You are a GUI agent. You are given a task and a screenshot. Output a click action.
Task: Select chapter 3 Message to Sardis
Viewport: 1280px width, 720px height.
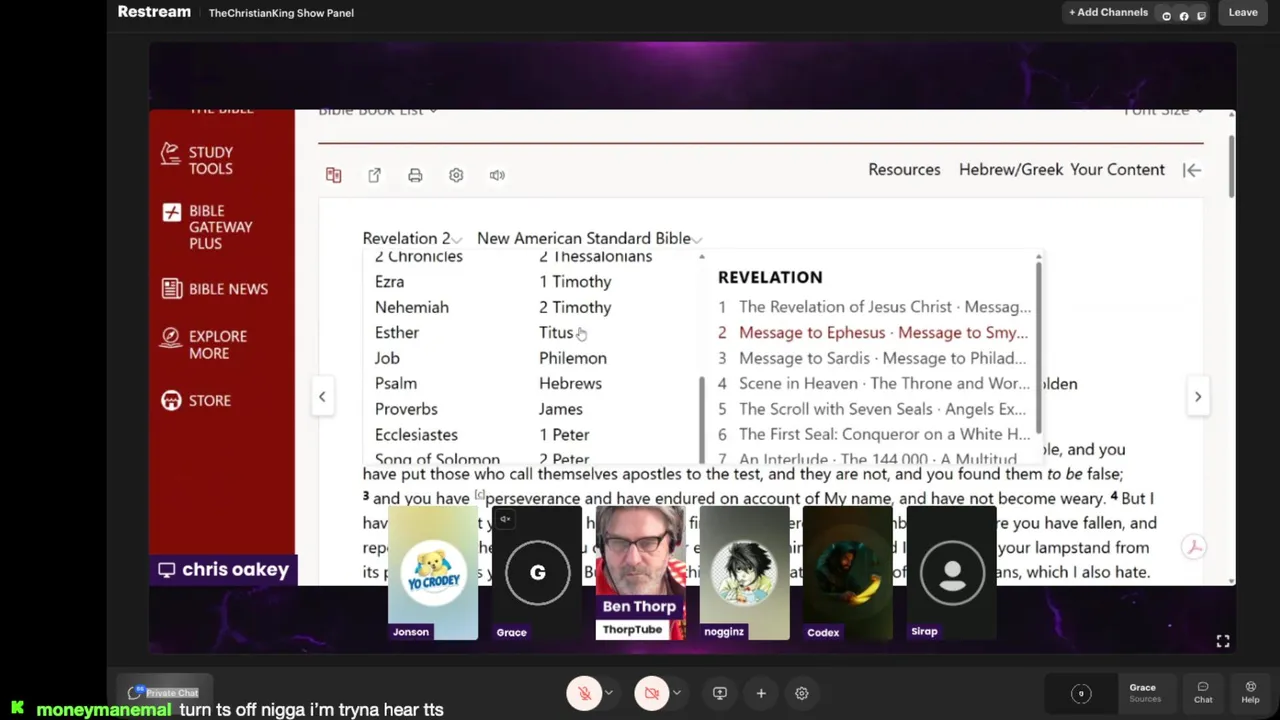(874, 358)
